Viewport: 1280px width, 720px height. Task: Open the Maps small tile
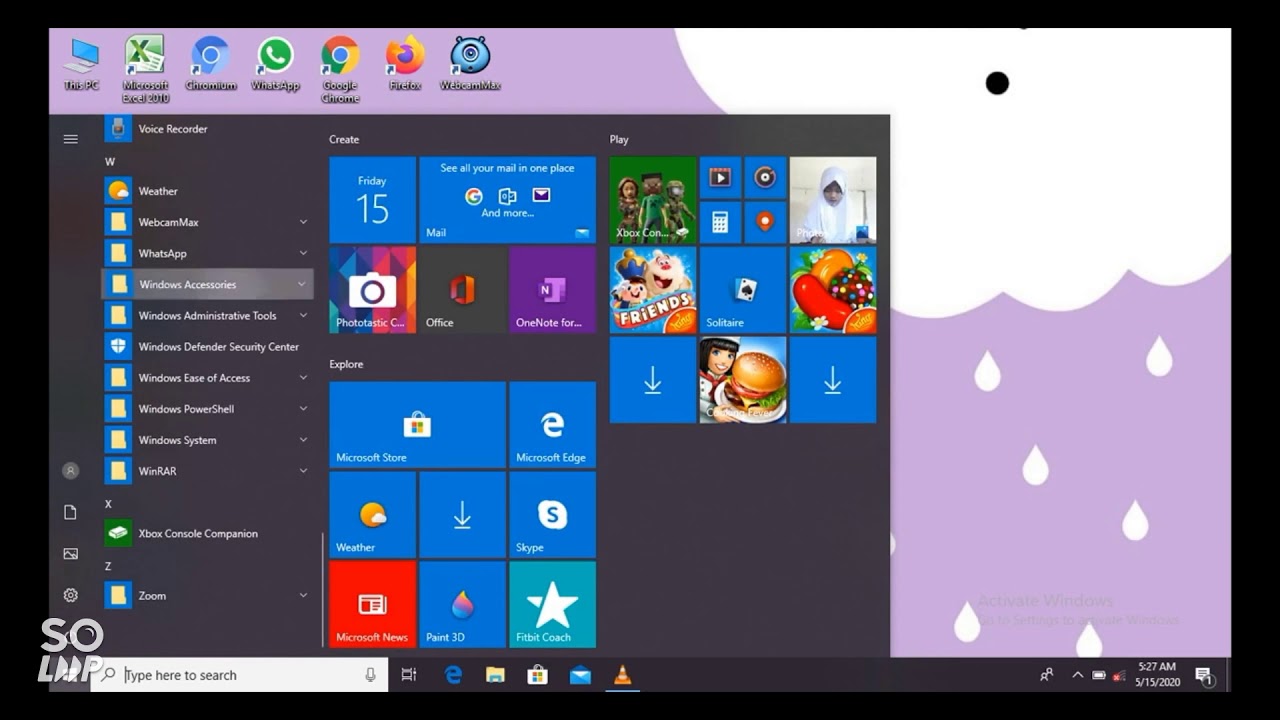pos(765,222)
